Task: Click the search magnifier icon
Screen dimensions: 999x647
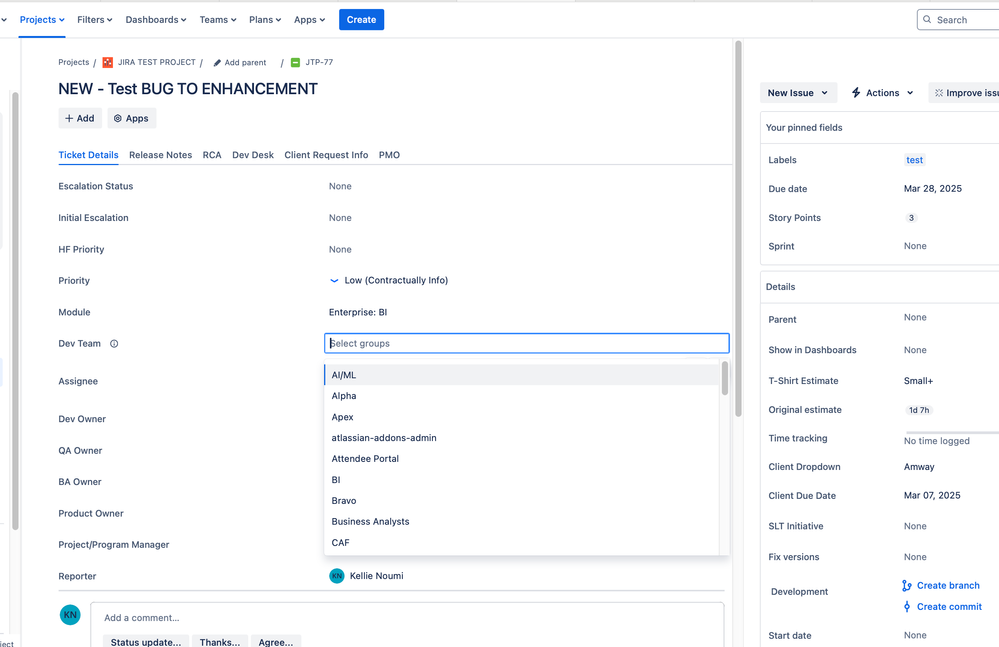Action: [x=927, y=20]
